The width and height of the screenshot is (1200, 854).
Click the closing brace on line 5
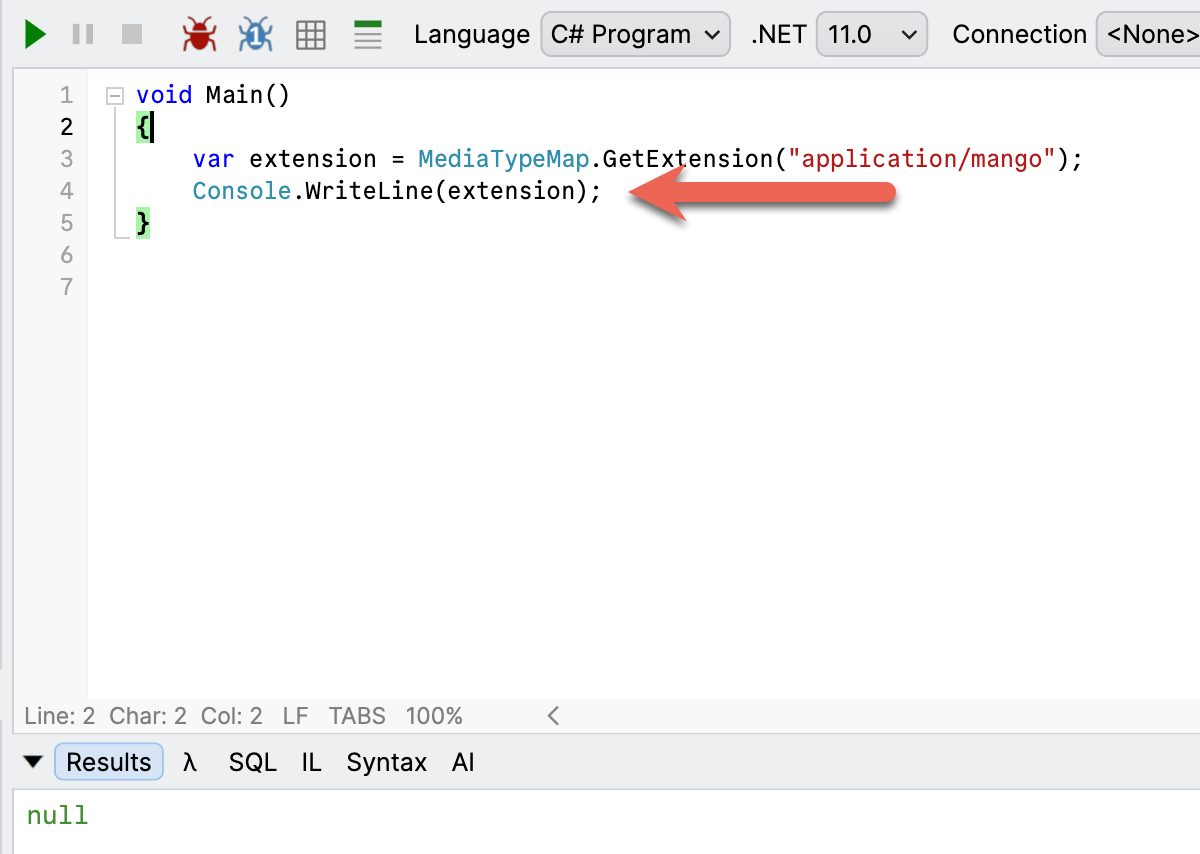pos(143,224)
